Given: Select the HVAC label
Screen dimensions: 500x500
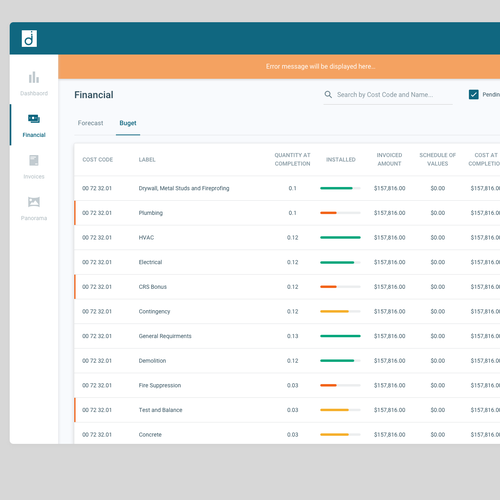Looking at the screenshot, I should coord(146,238).
